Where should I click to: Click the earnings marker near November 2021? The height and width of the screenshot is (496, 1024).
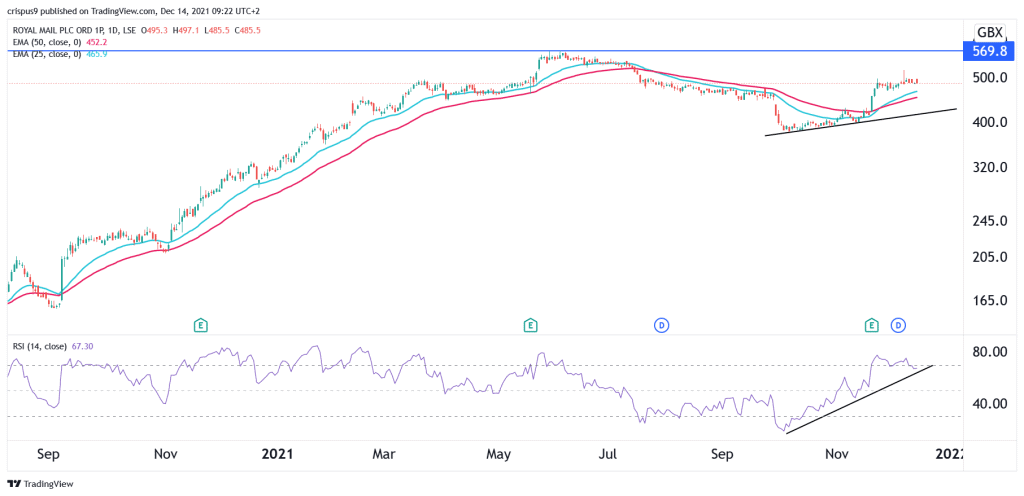click(x=871, y=324)
